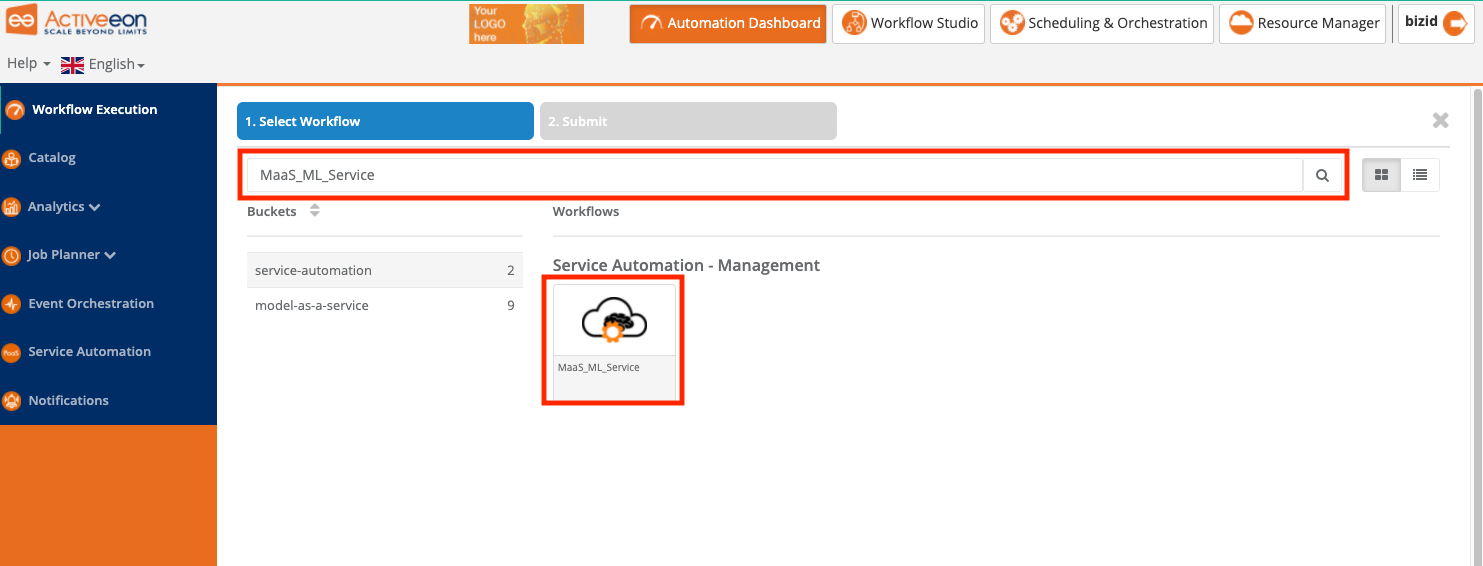Open Scheduling & Orchestration portal
This screenshot has height=566, width=1483.
[1102, 23]
